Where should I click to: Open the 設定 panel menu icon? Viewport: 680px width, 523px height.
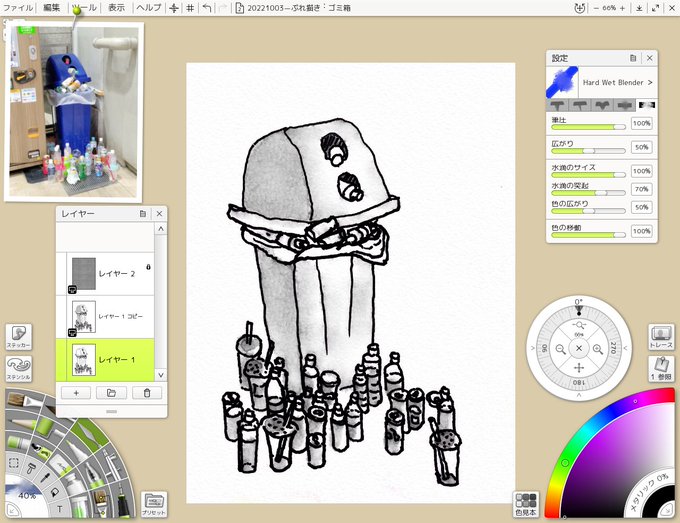pos(633,58)
